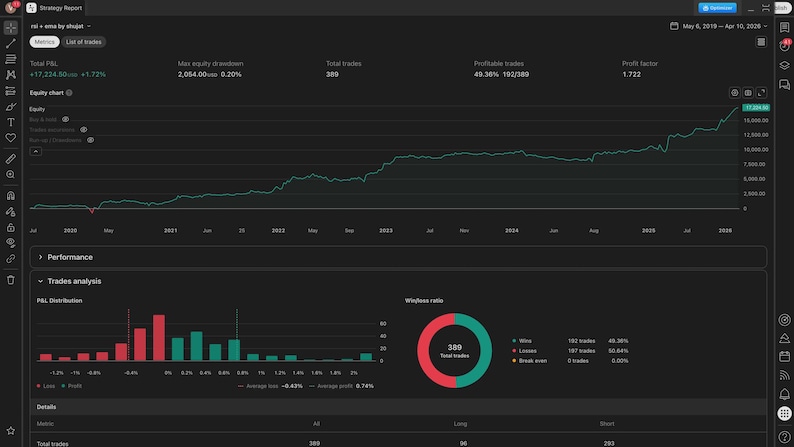Click the 389 total trades donut center
This screenshot has height=447, width=794.
coord(454,350)
